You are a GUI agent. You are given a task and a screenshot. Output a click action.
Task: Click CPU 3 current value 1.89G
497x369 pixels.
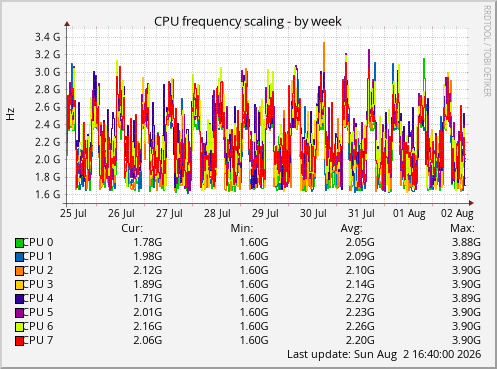148,284
